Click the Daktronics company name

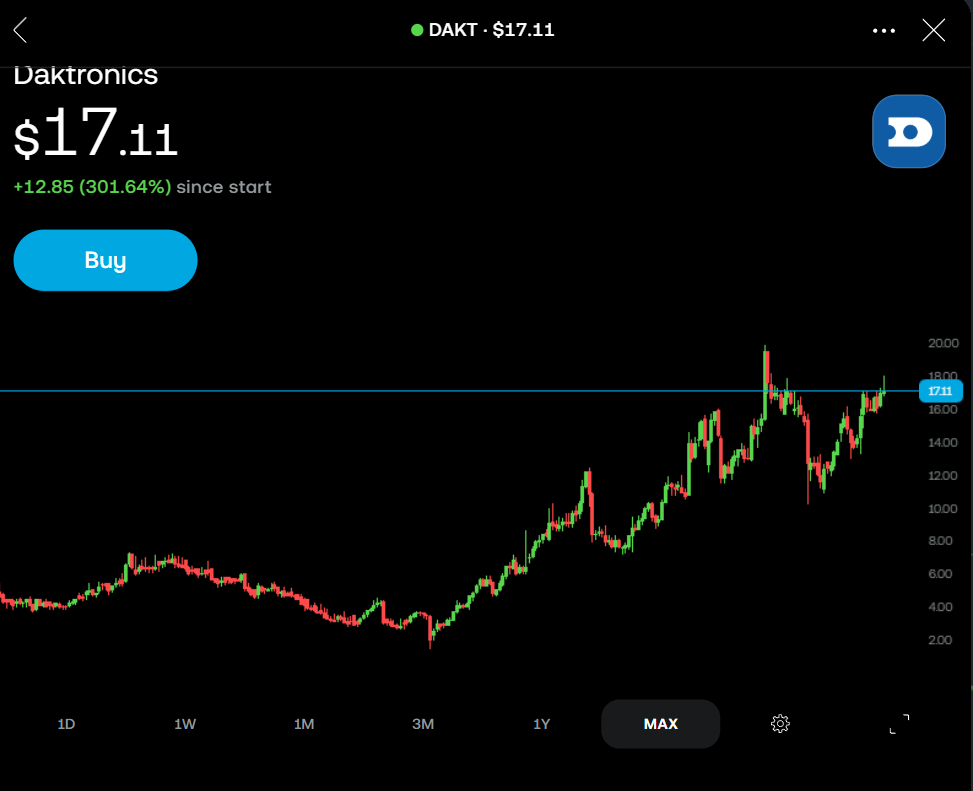pos(86,76)
